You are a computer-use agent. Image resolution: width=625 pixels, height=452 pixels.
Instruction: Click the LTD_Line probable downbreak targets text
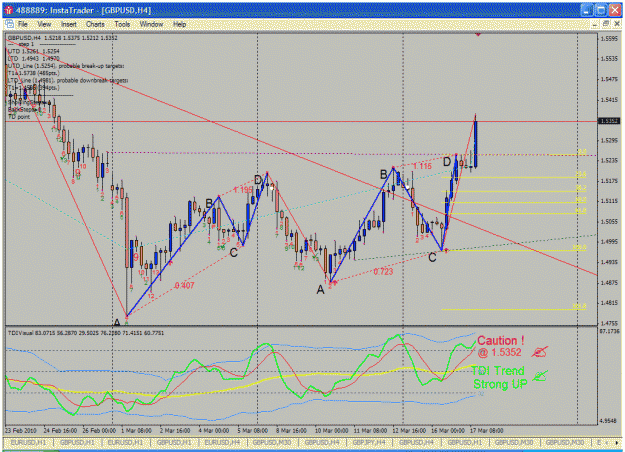click(x=68, y=80)
